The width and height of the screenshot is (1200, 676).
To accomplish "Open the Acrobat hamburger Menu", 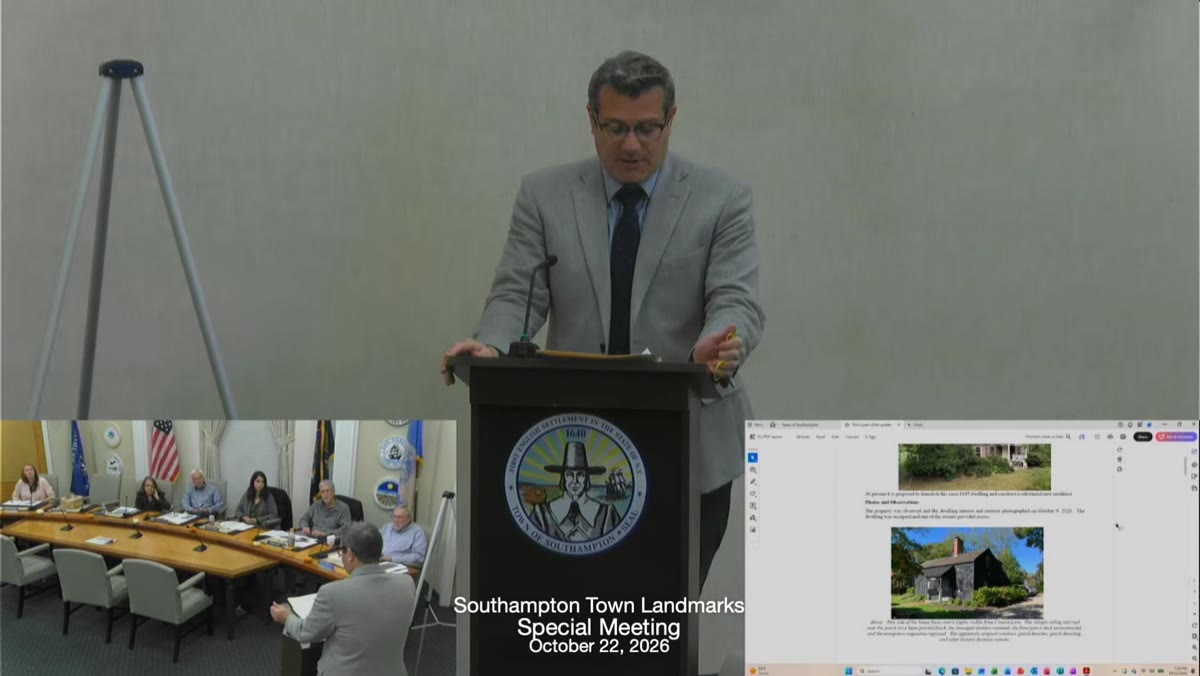I will click(756, 425).
